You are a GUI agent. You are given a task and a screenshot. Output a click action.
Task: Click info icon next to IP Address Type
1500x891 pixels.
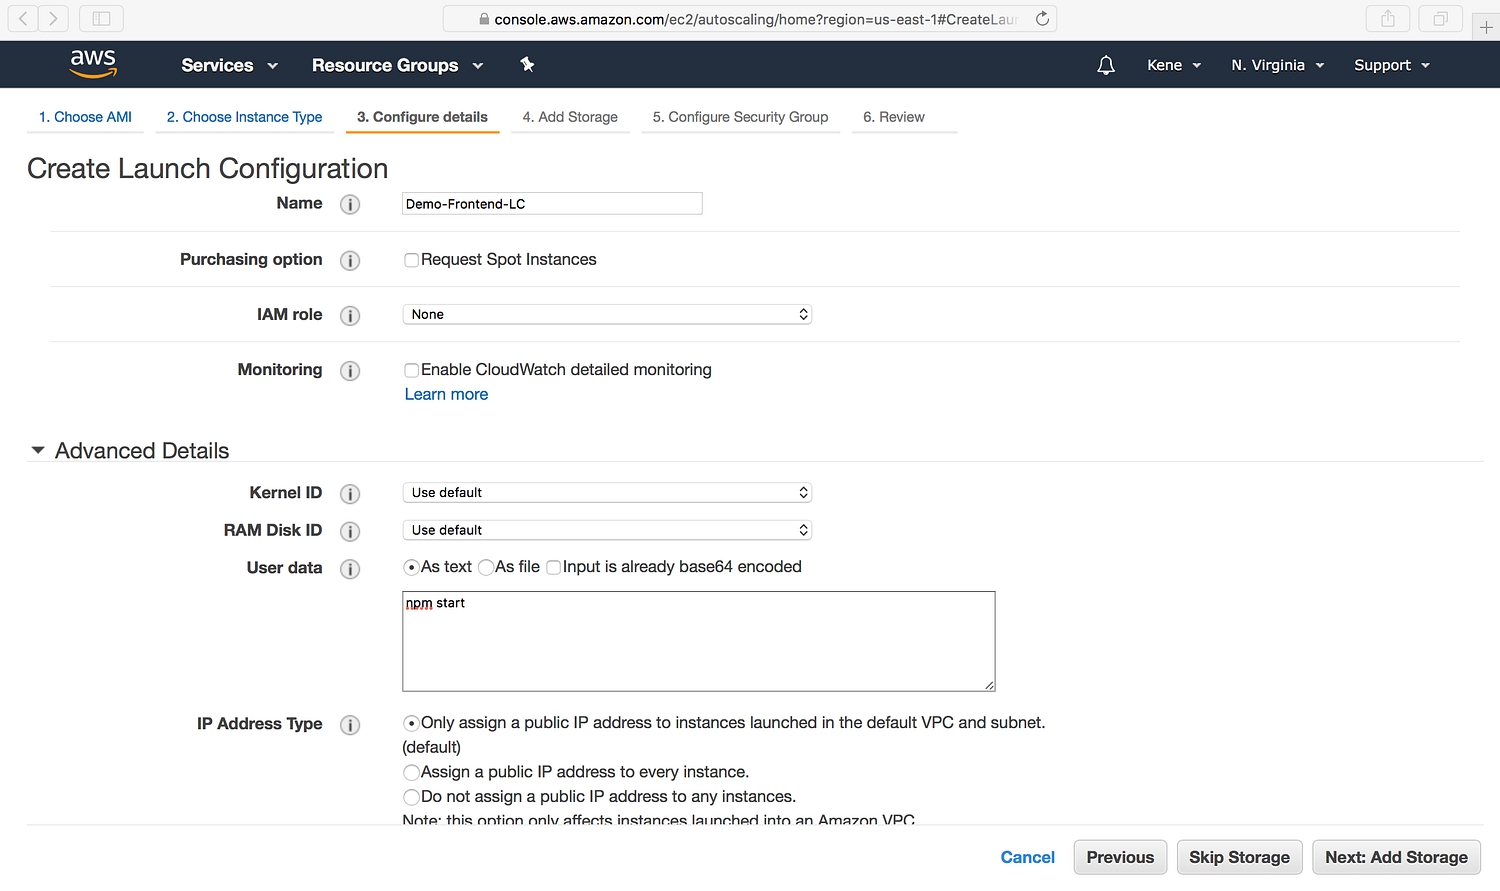click(350, 725)
